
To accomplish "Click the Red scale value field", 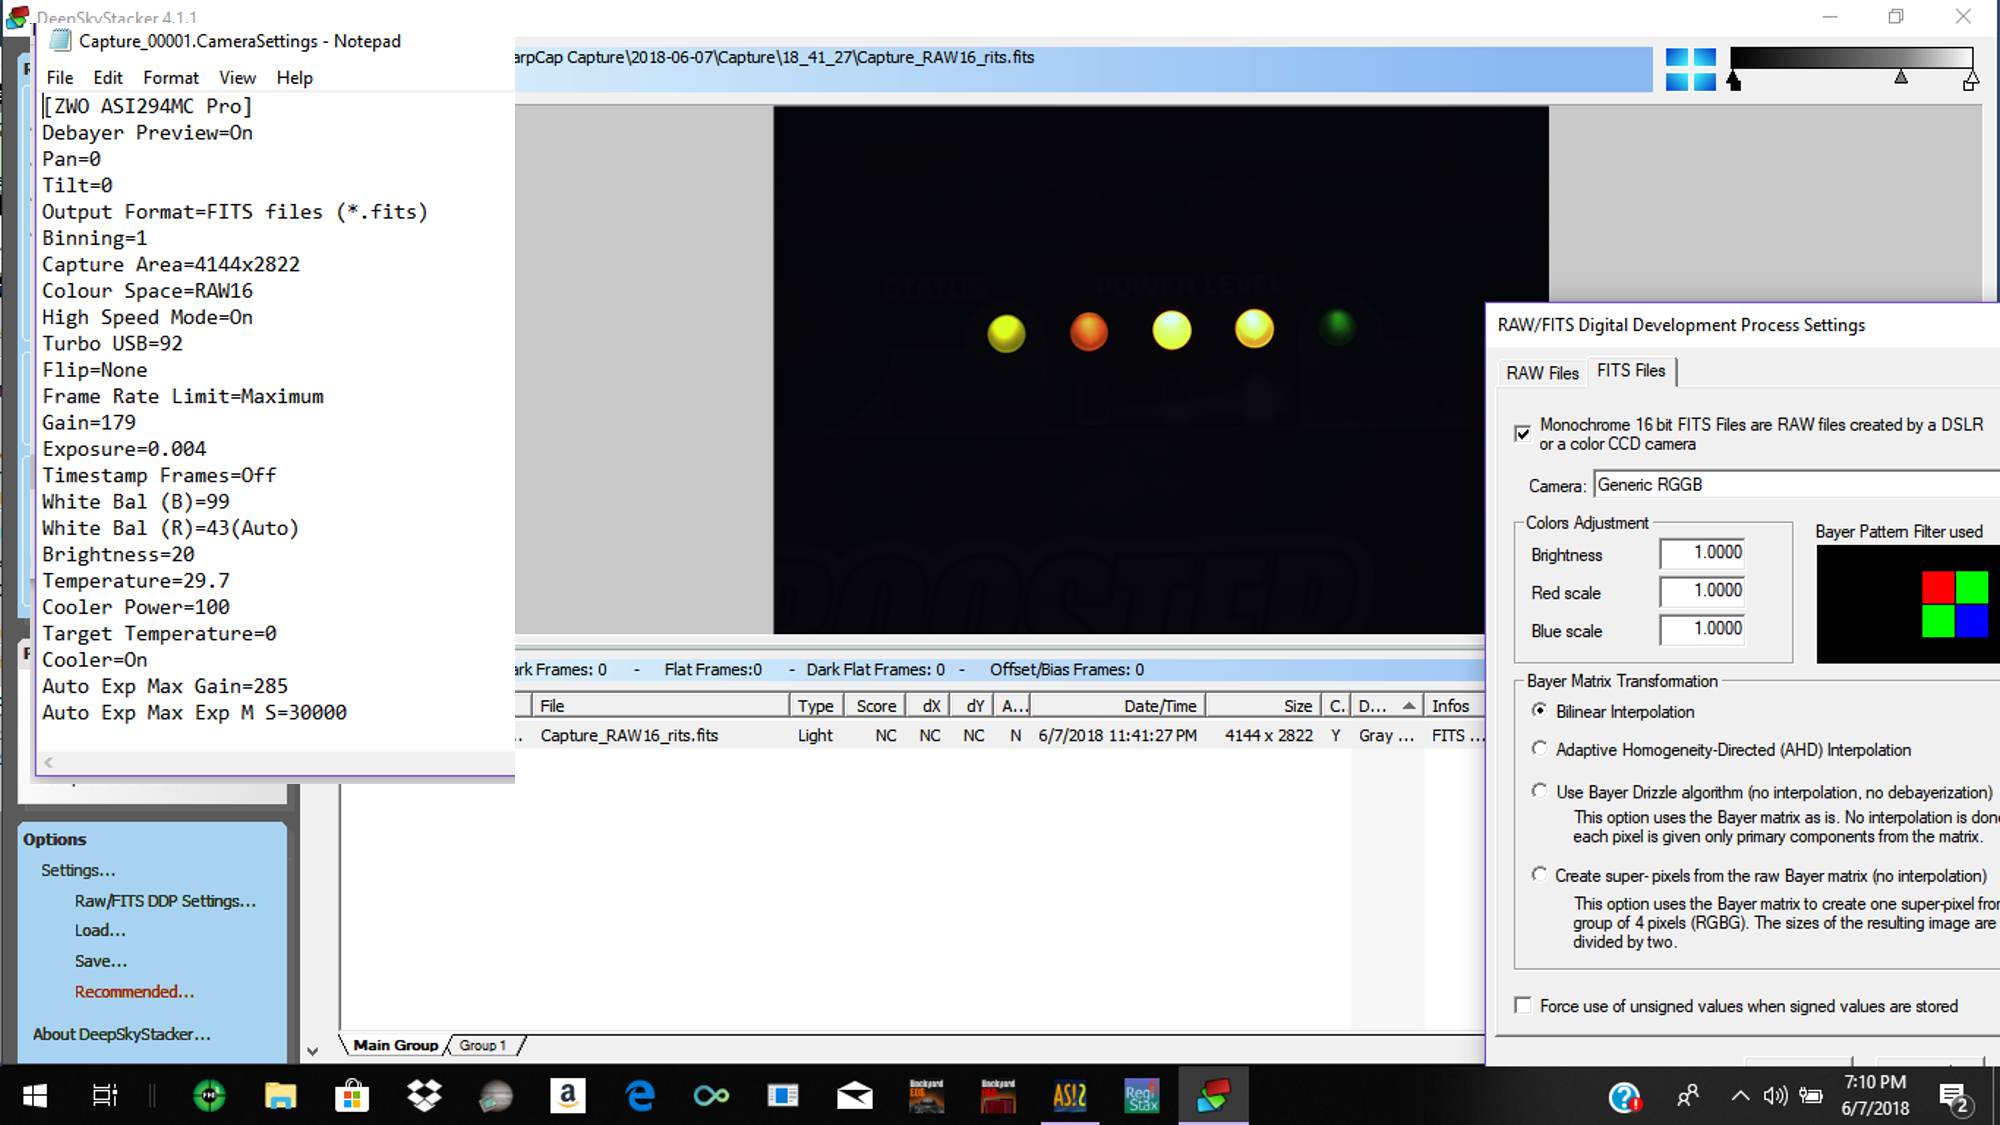I will (x=1703, y=591).
